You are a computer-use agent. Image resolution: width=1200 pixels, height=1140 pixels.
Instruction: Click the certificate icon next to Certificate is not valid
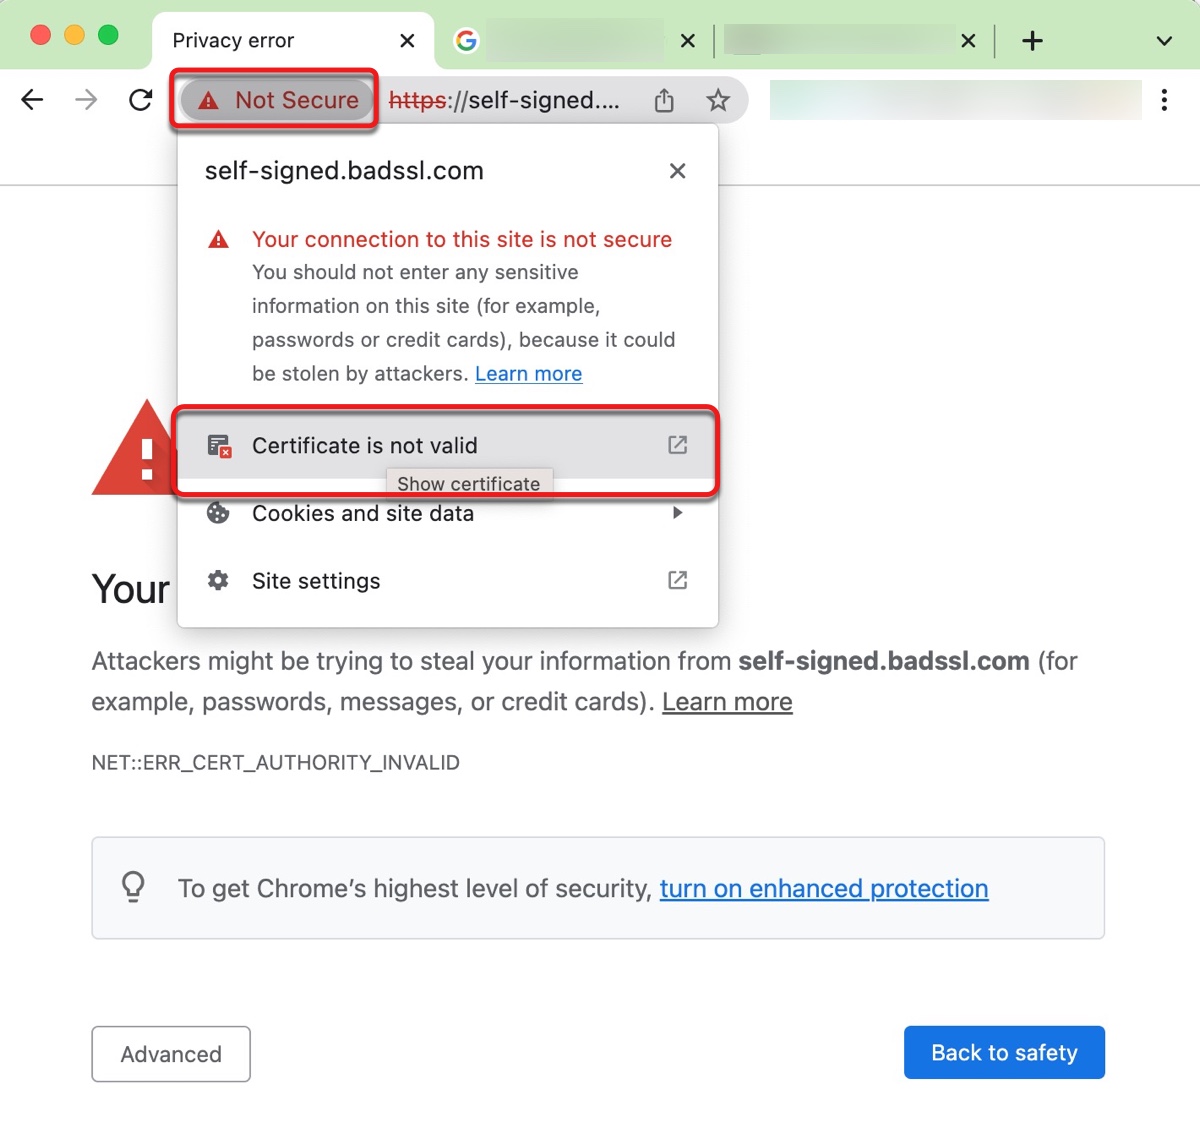[x=219, y=446]
